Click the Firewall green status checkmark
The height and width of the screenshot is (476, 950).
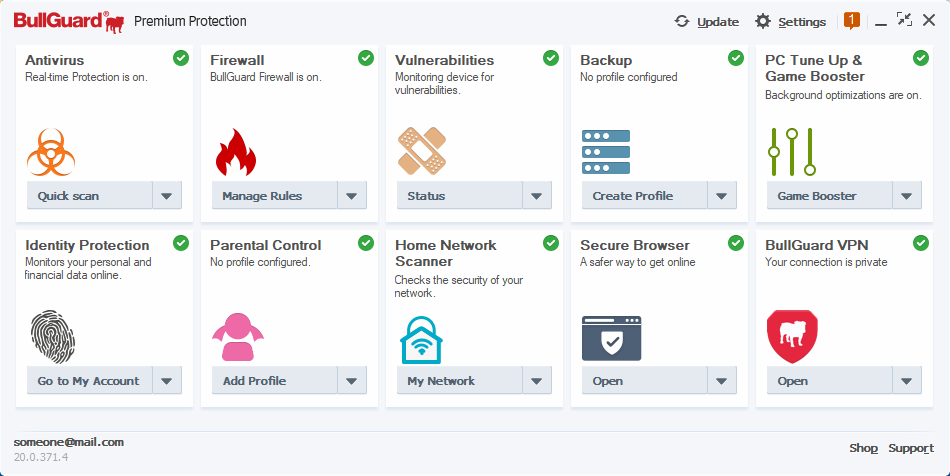(x=366, y=58)
